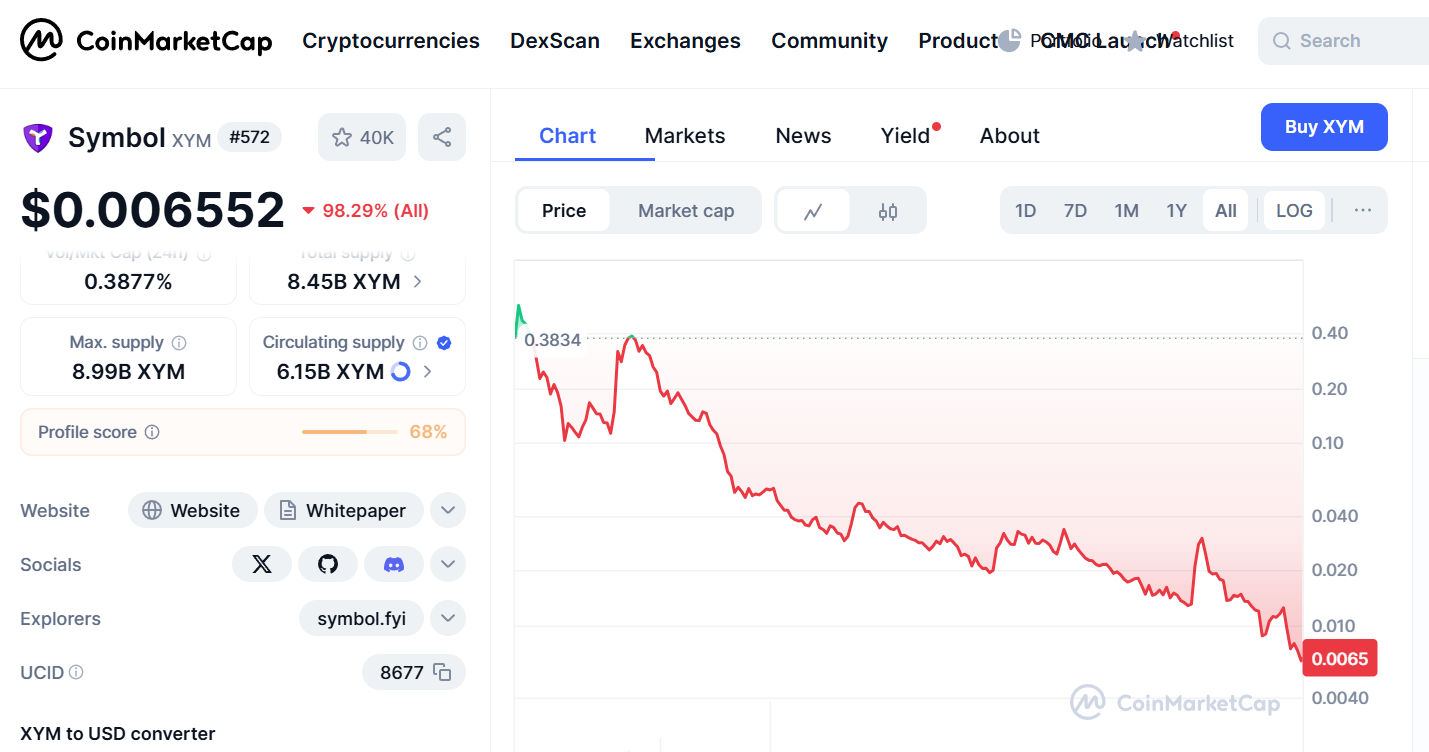Switch to the Markets tab
The image size is (1429, 752).
click(x=685, y=136)
